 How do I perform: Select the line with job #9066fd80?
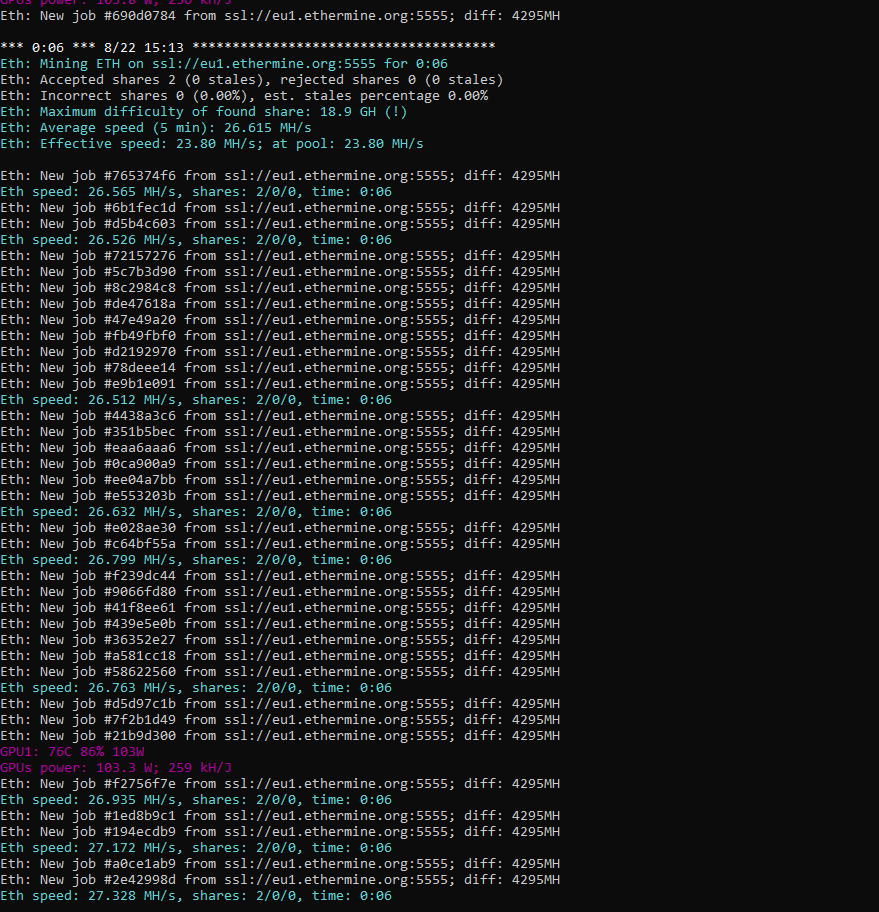pyautogui.click(x=280, y=592)
